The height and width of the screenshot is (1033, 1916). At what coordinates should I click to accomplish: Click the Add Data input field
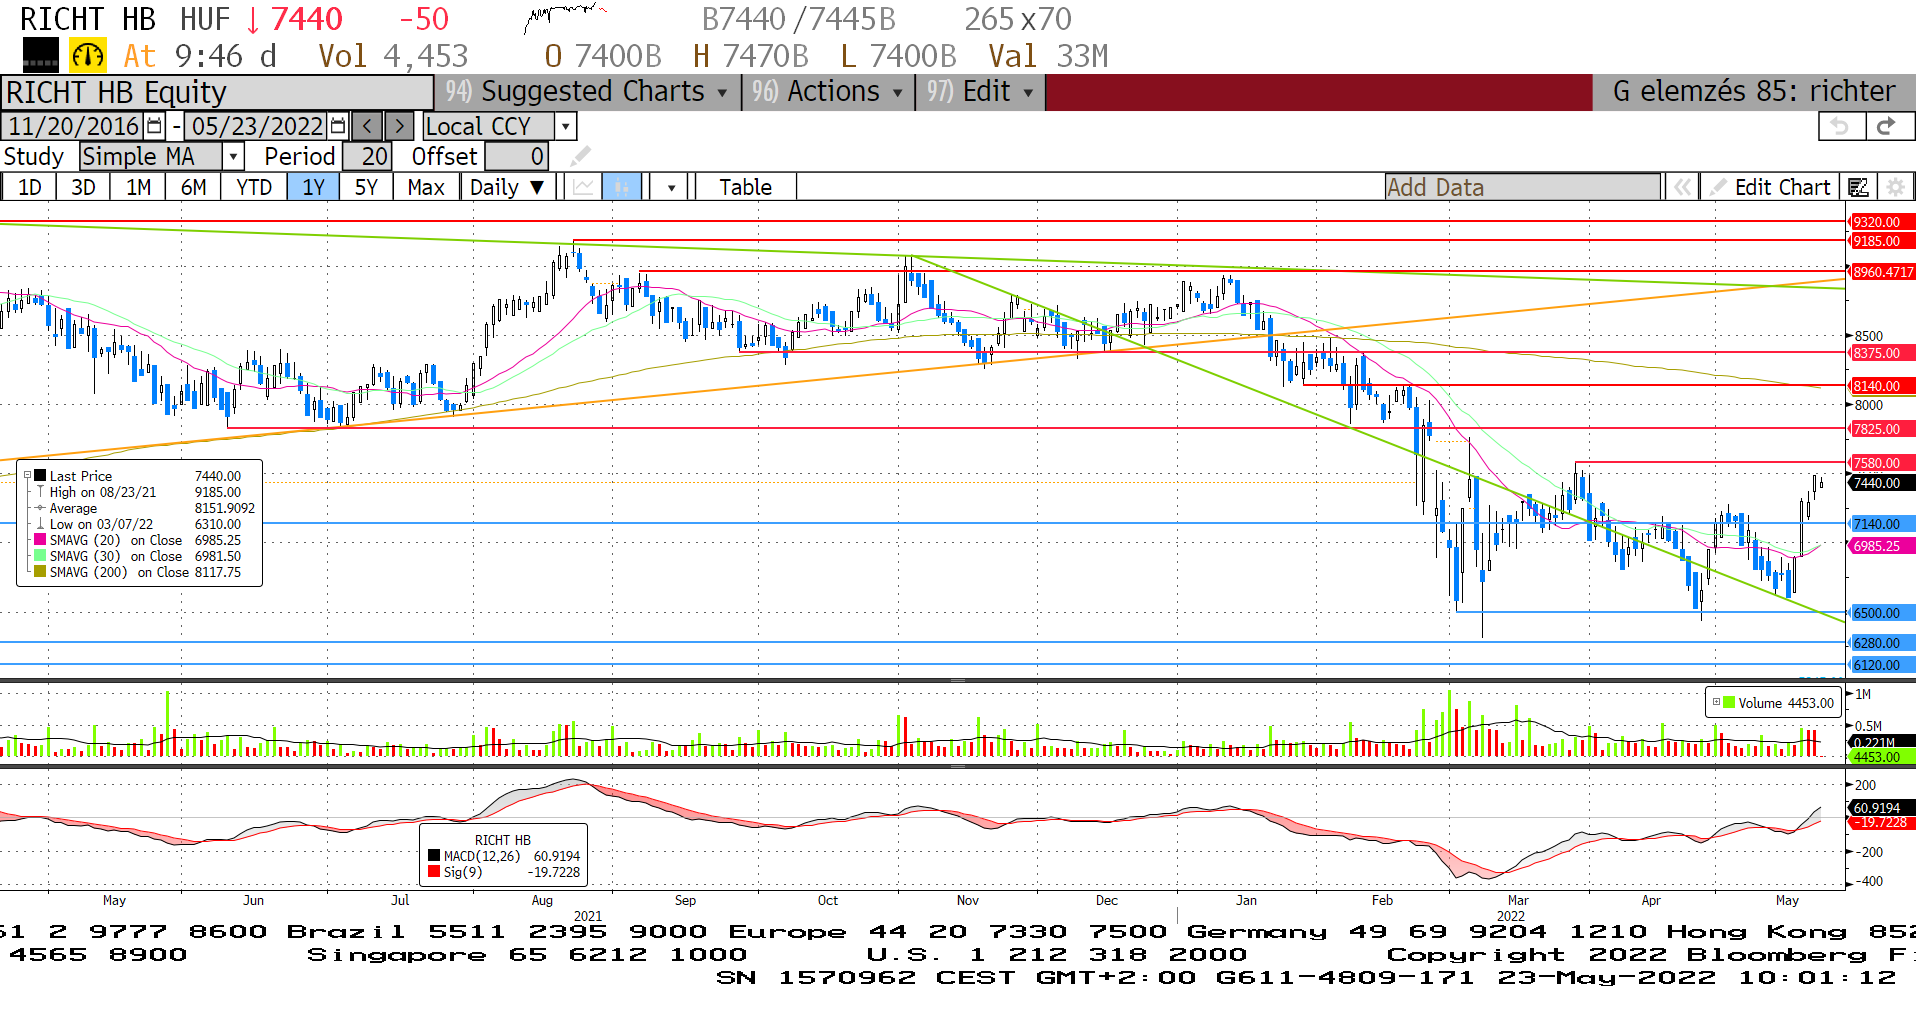(x=1522, y=187)
